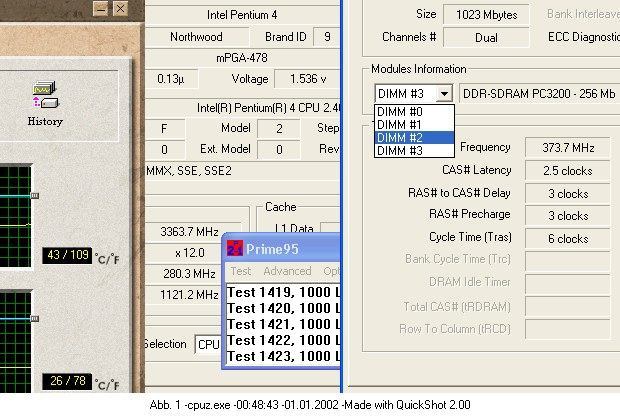Click the upper temperature graph slider handle
This screenshot has width=620, height=416.
tap(35, 196)
